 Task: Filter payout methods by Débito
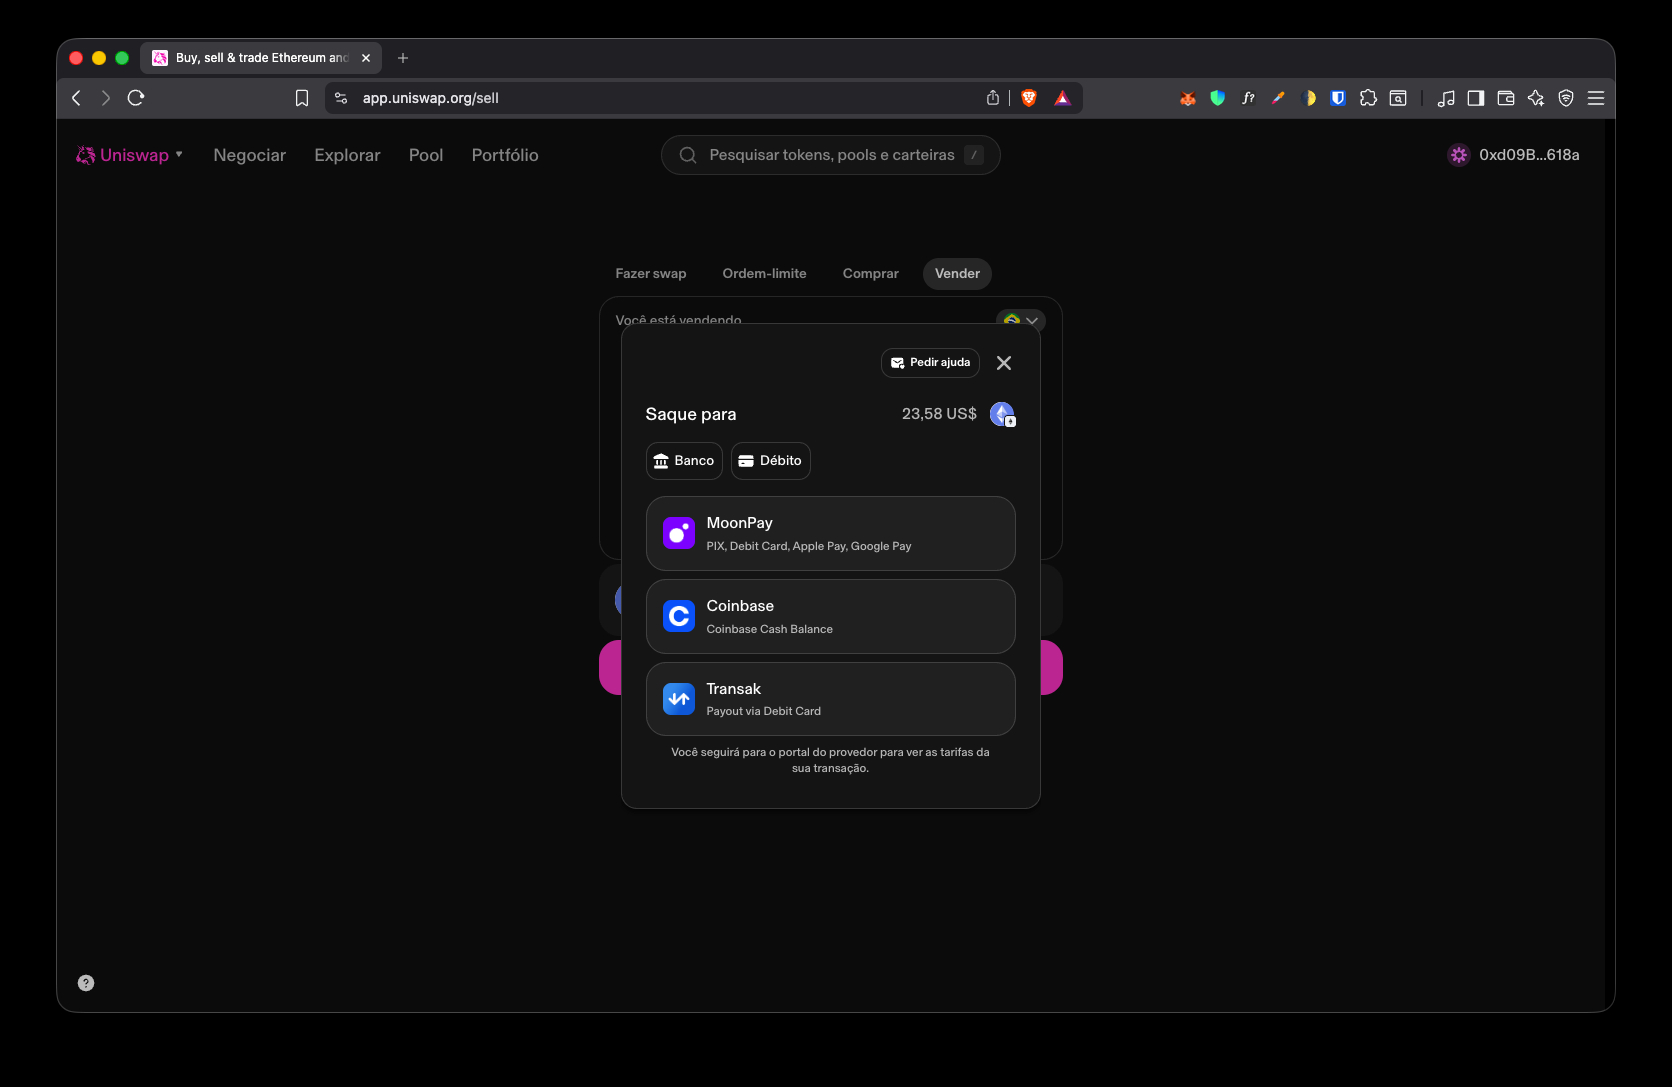point(771,461)
